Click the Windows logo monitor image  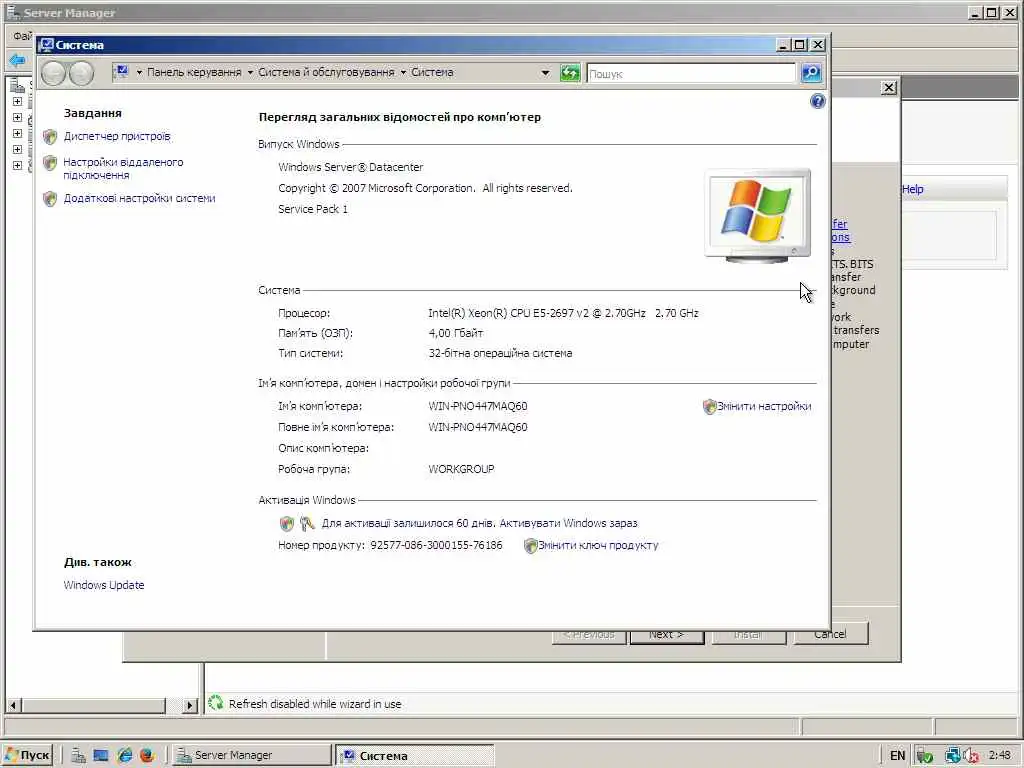[x=758, y=216]
